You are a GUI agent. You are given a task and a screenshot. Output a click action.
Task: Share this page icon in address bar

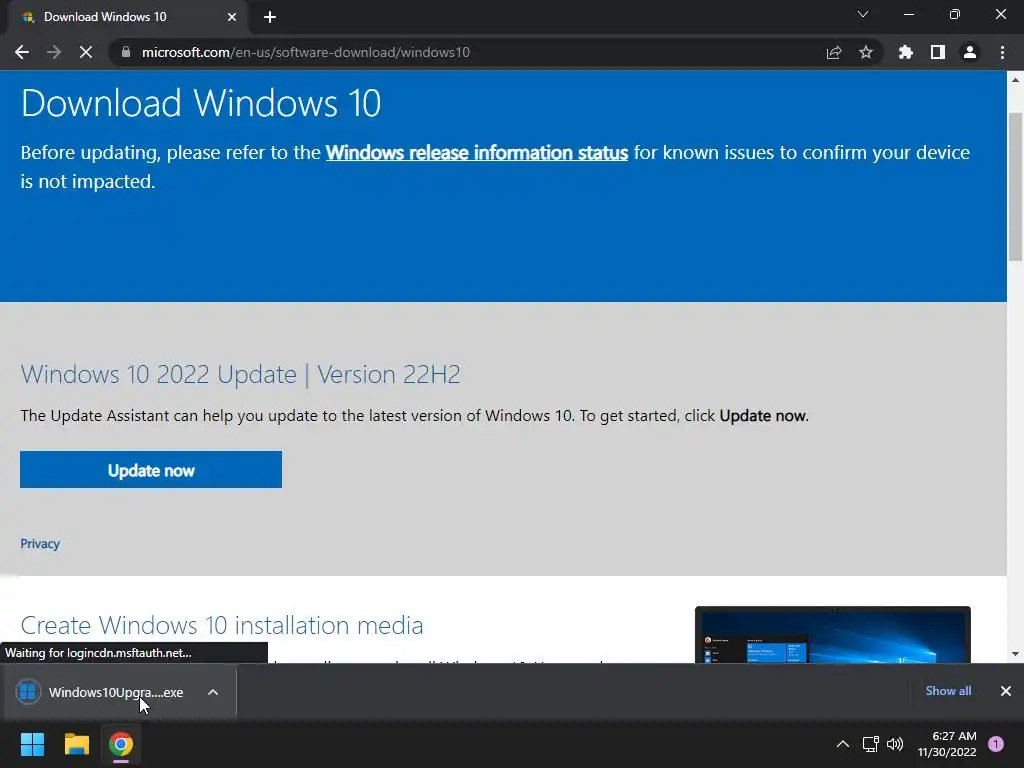pyautogui.click(x=834, y=52)
